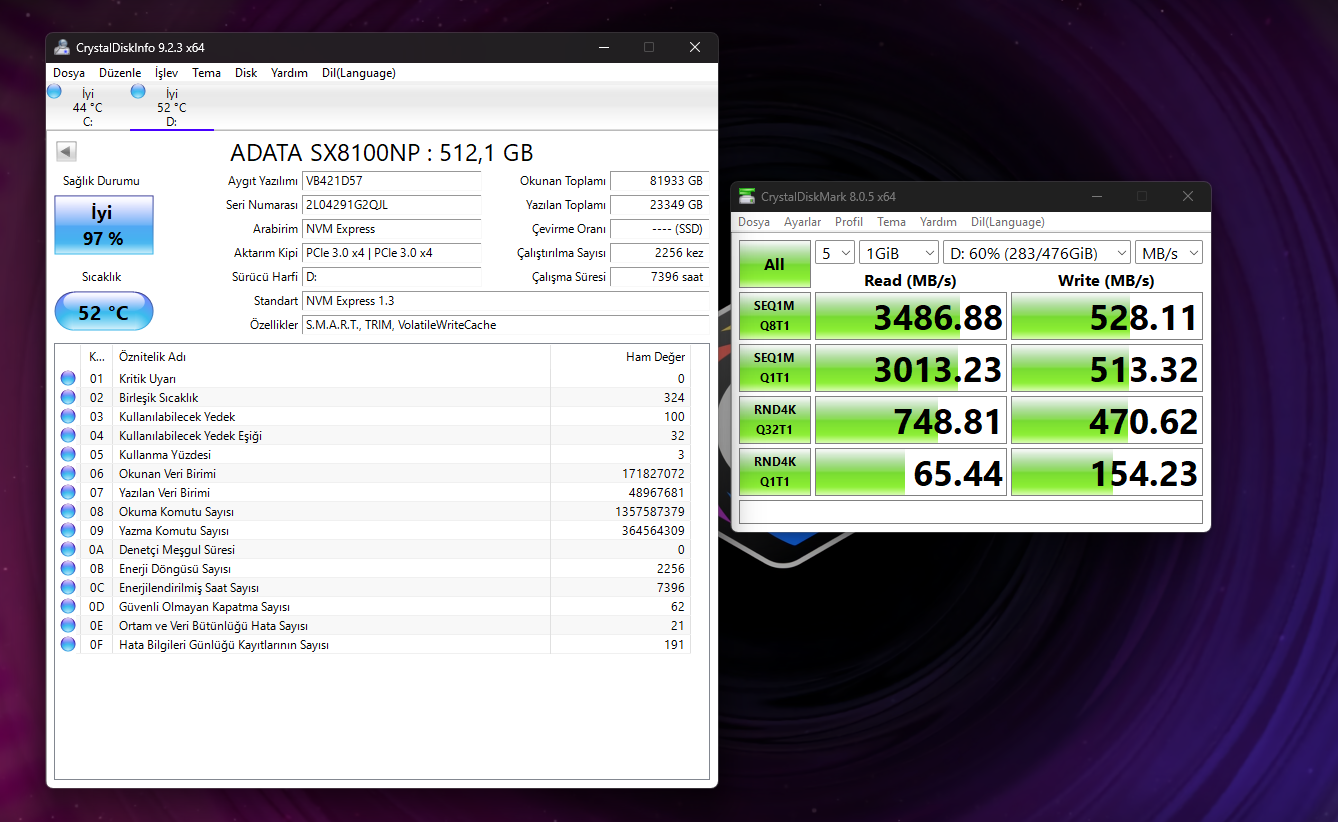Switch to the C: disk tab
The height and width of the screenshot is (822, 1338).
(x=88, y=107)
